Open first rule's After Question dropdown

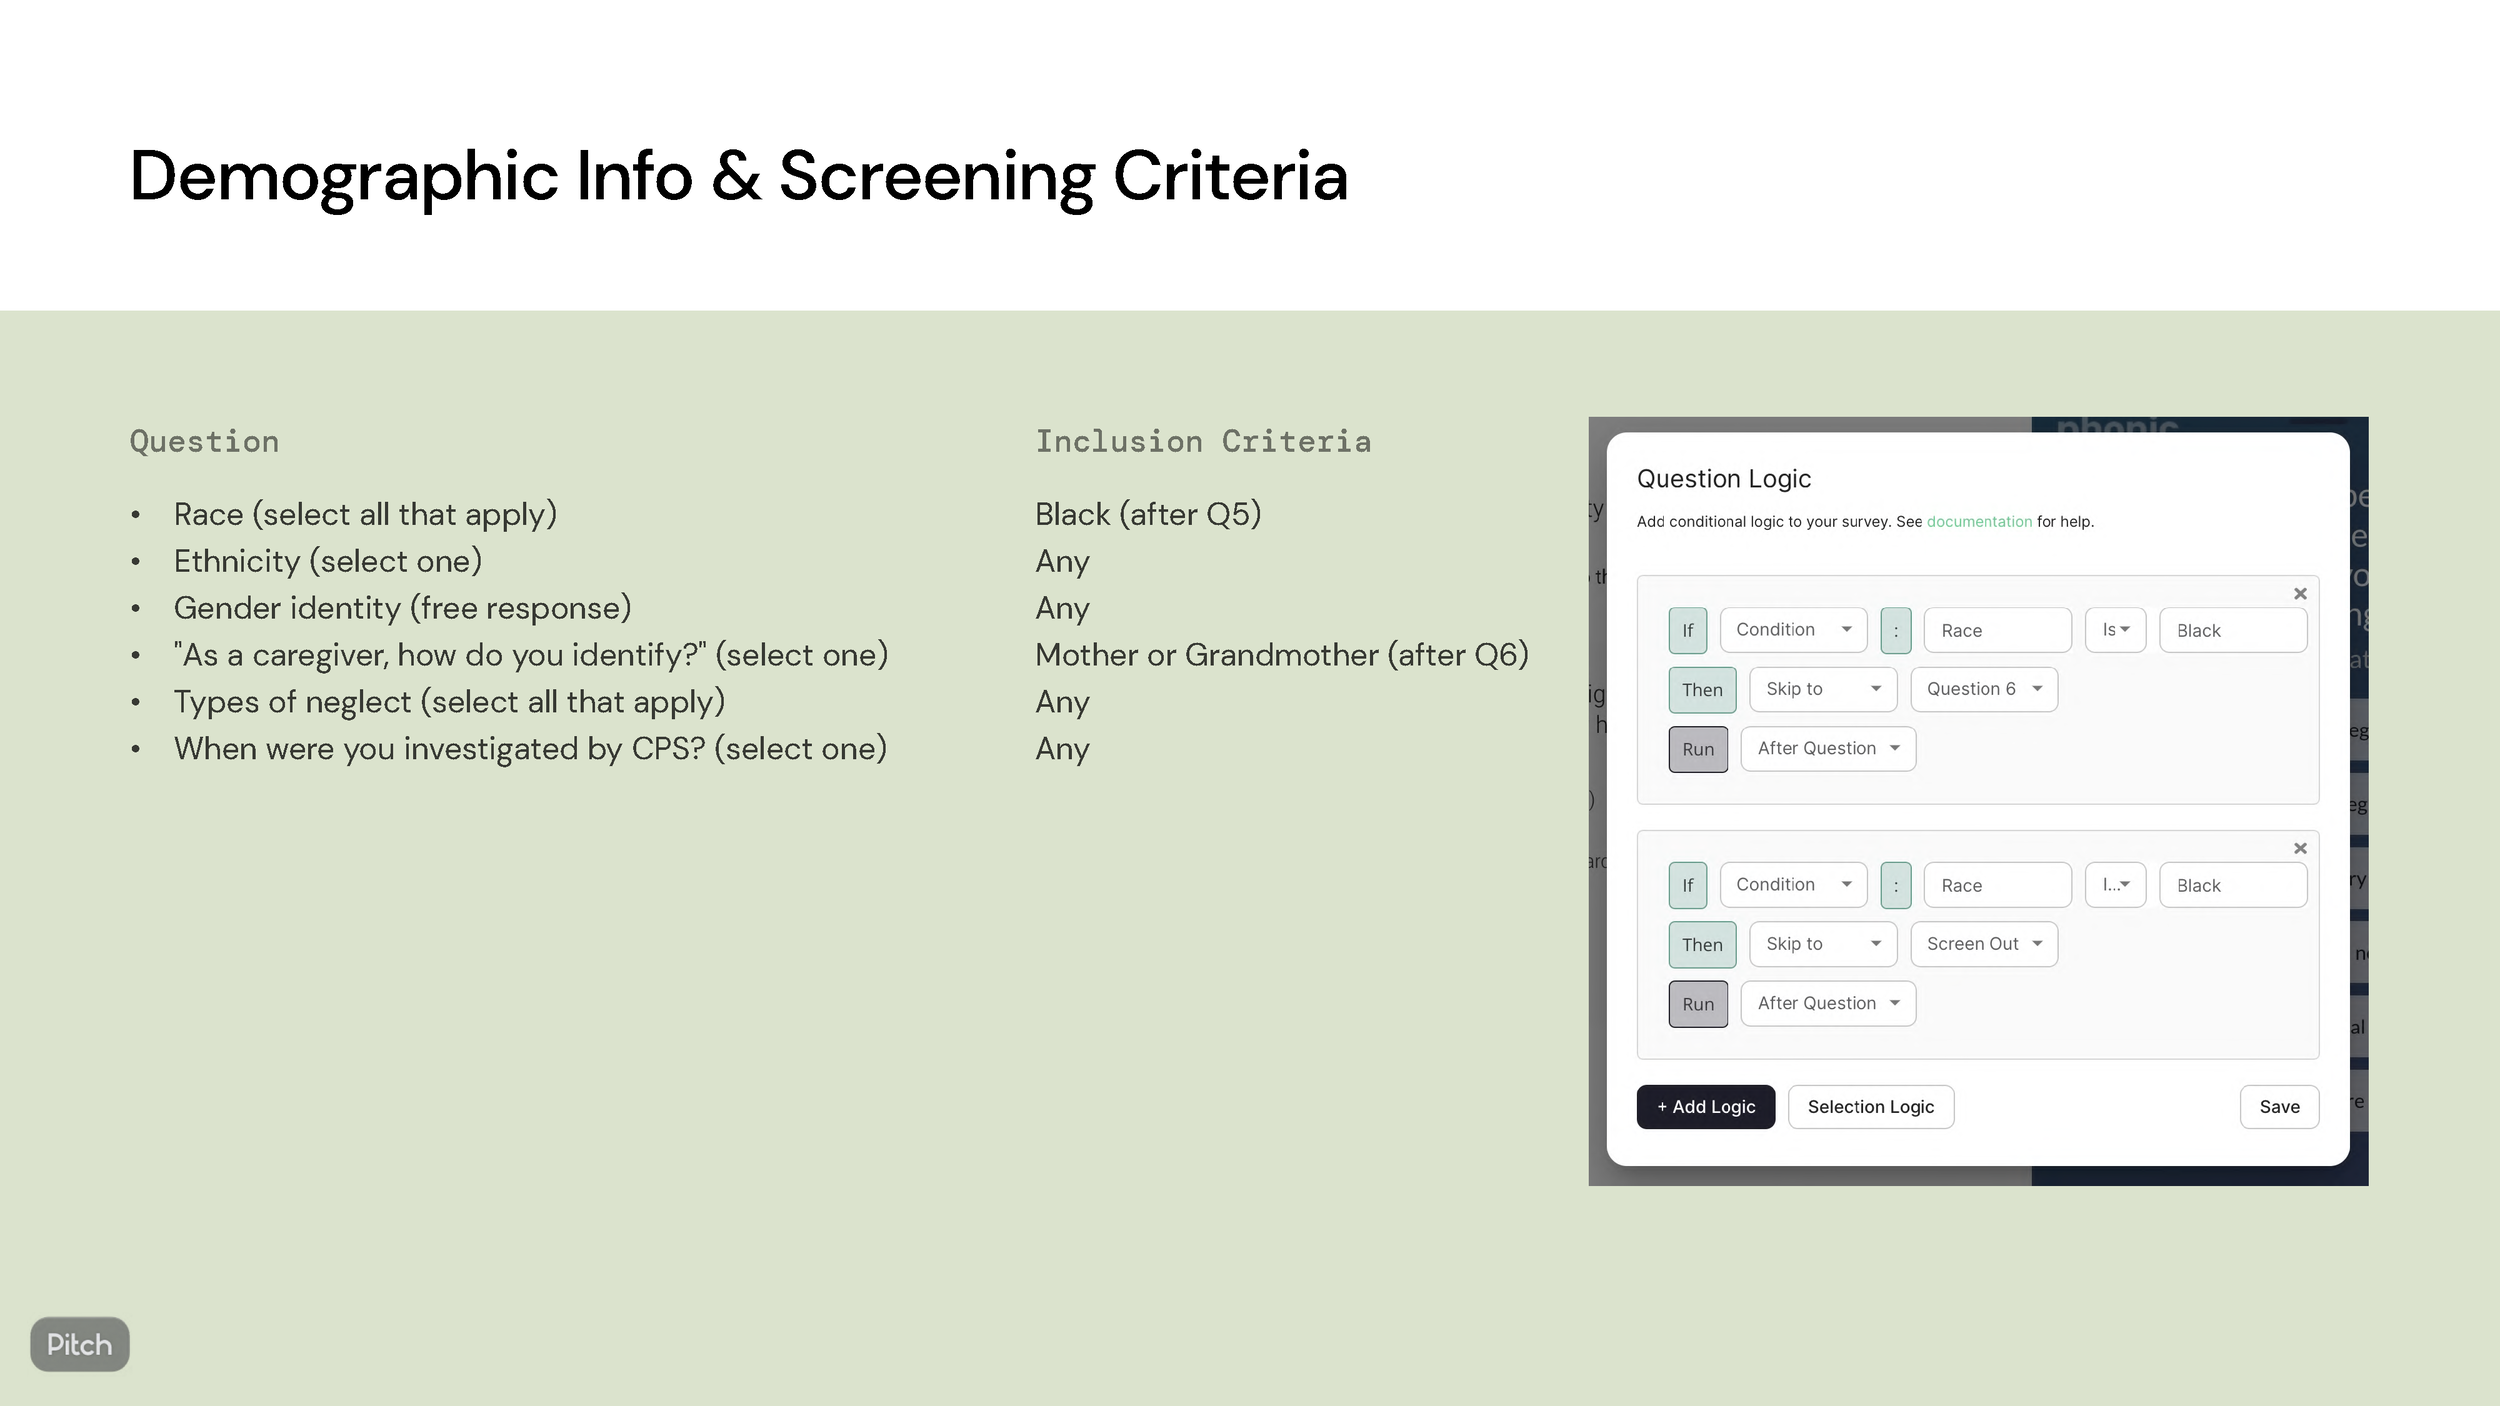point(1827,748)
